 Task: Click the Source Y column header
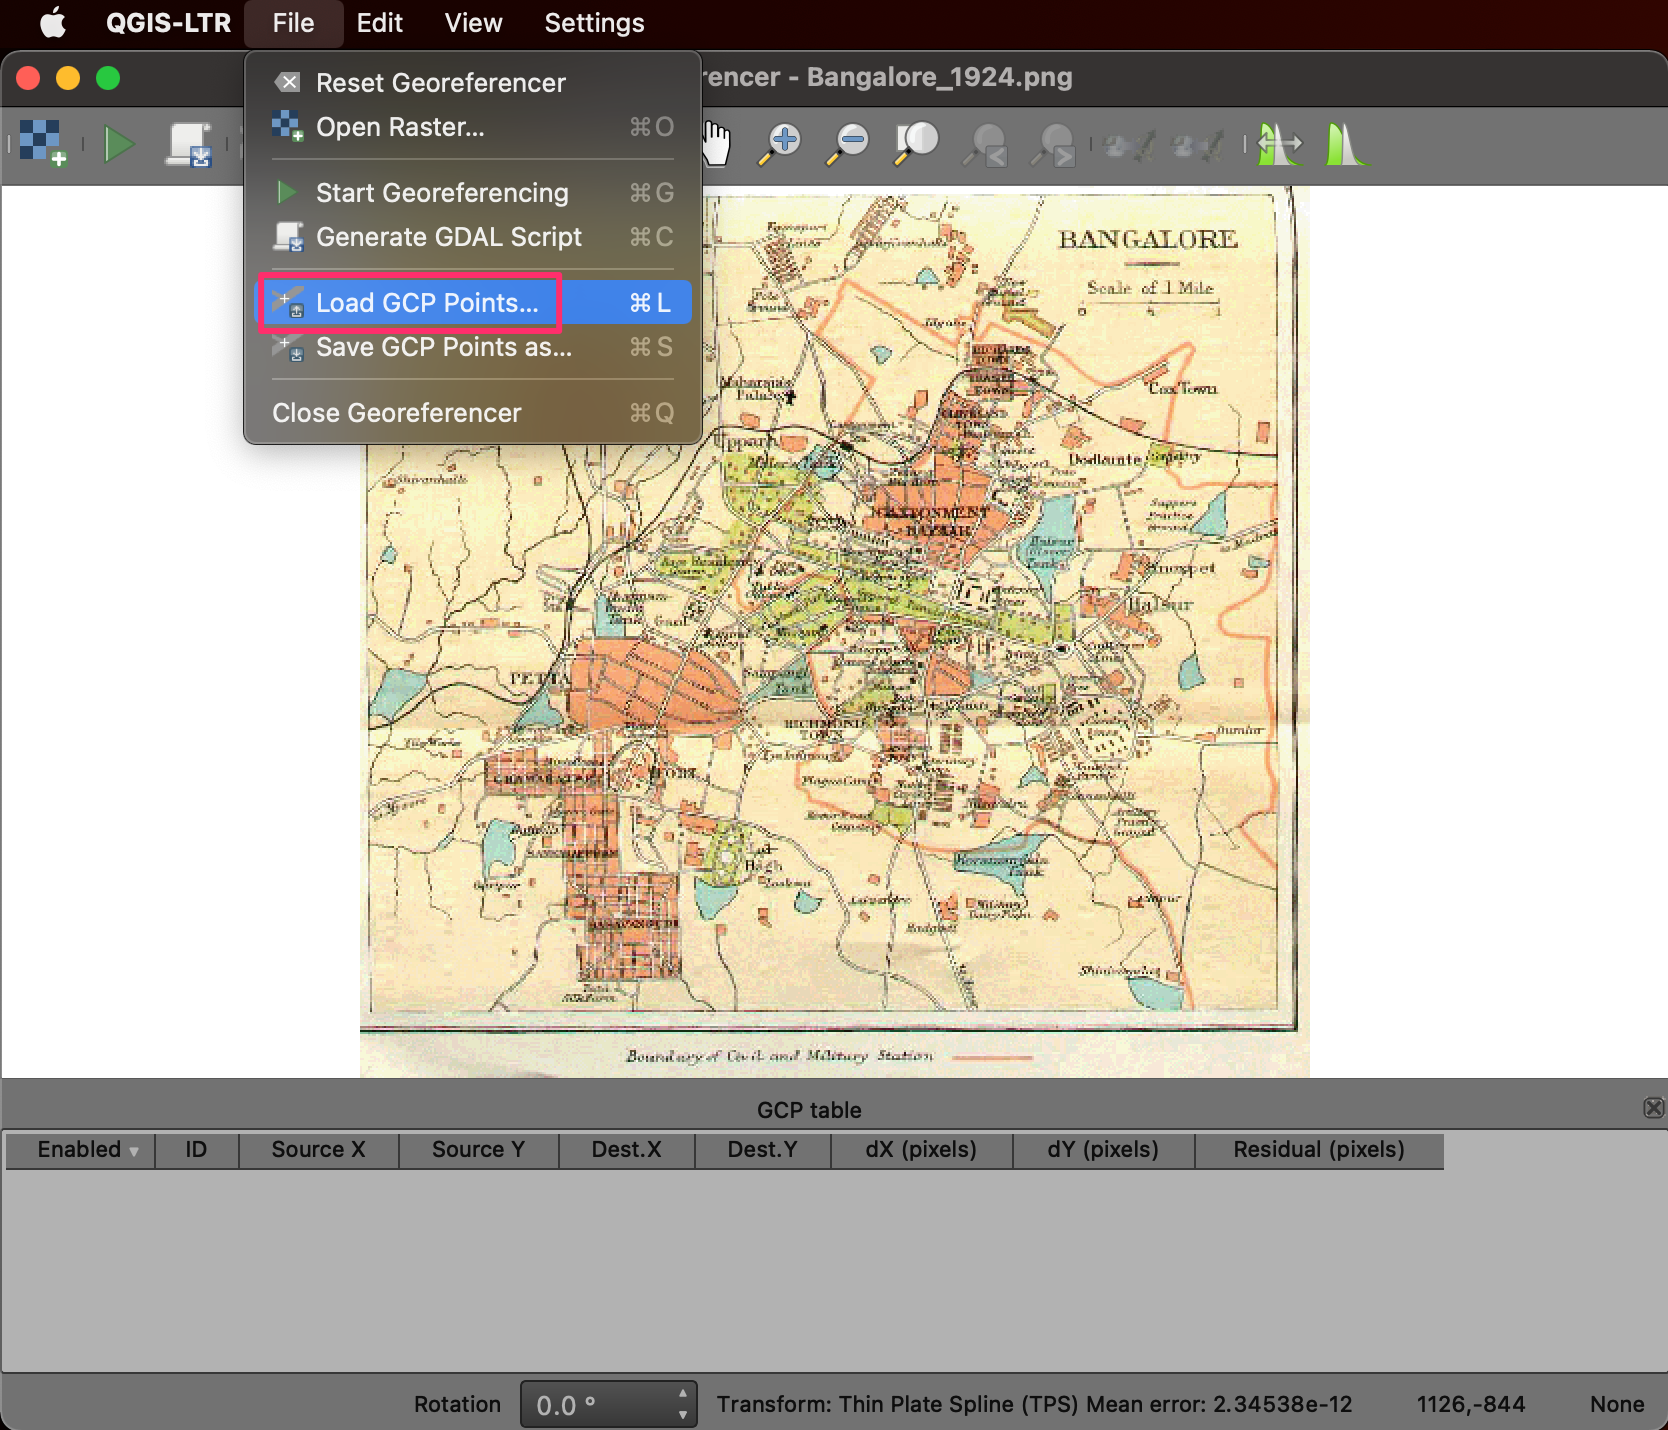pos(479,1150)
